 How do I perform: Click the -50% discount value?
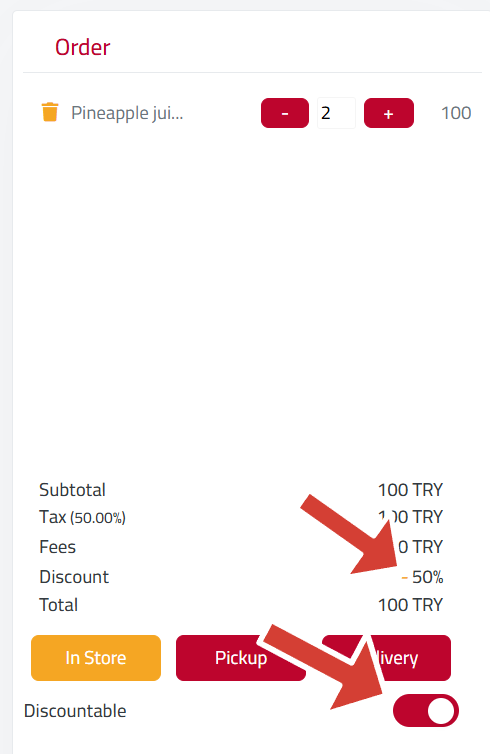(422, 577)
